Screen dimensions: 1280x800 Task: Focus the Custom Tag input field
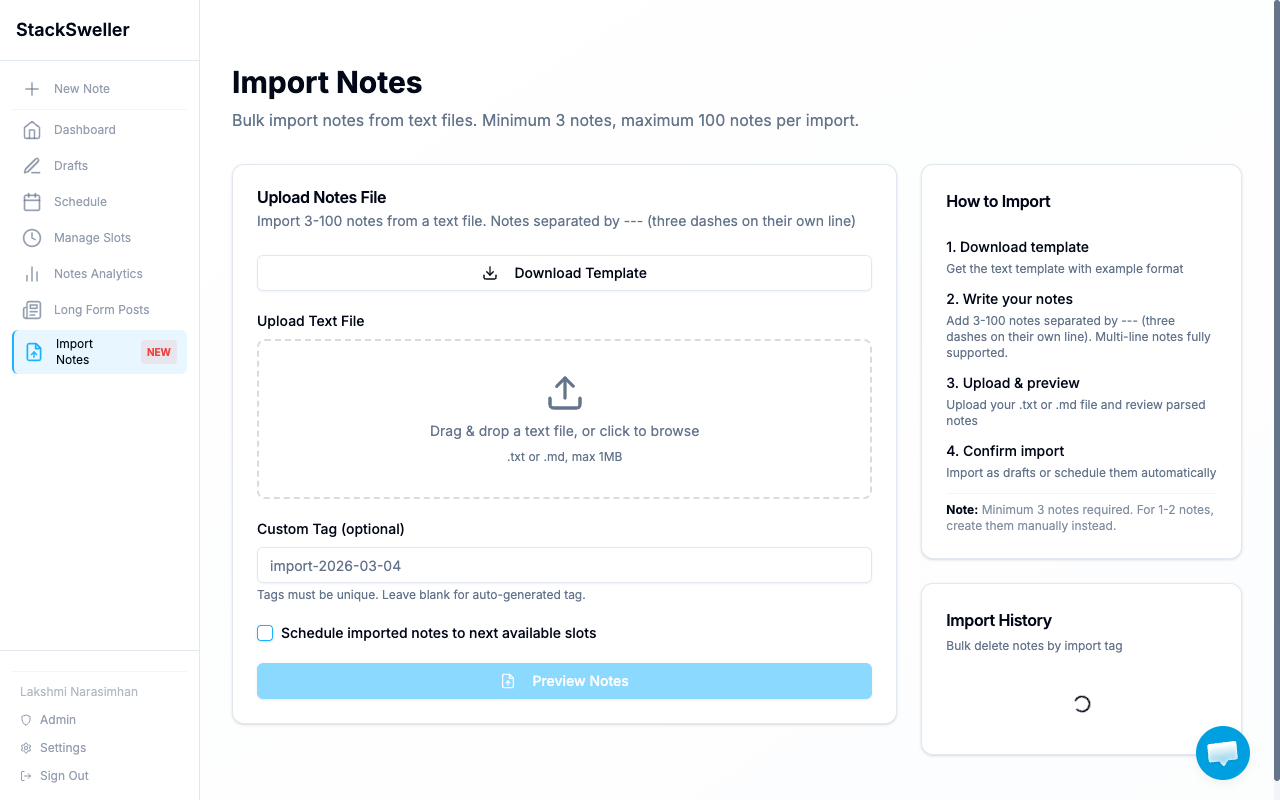click(x=564, y=565)
